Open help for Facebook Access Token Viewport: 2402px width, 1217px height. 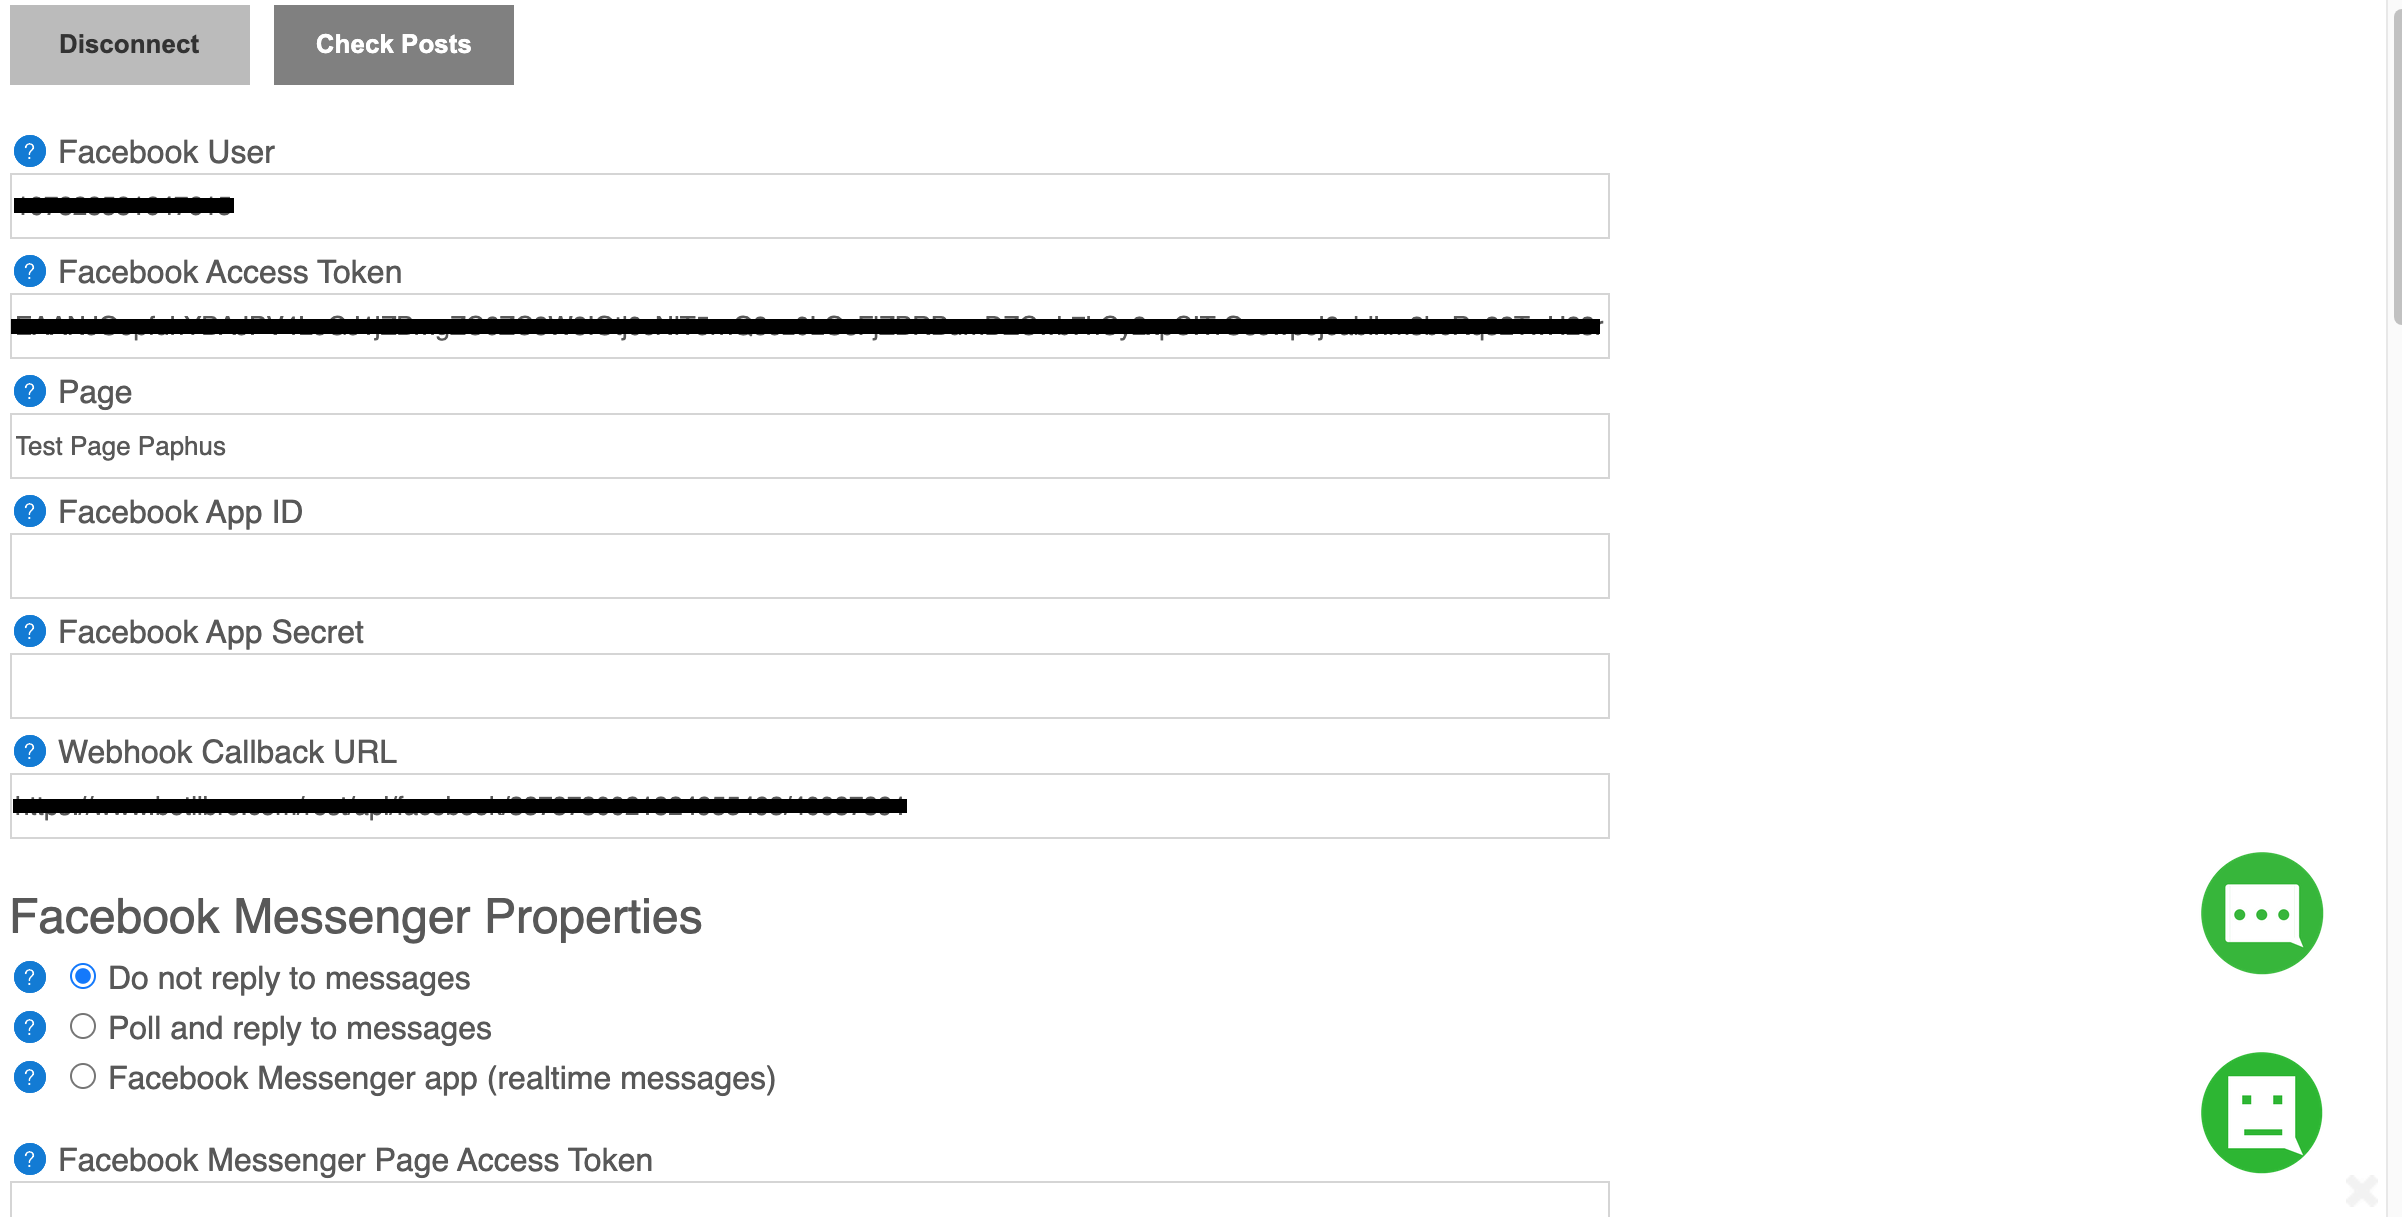[30, 271]
